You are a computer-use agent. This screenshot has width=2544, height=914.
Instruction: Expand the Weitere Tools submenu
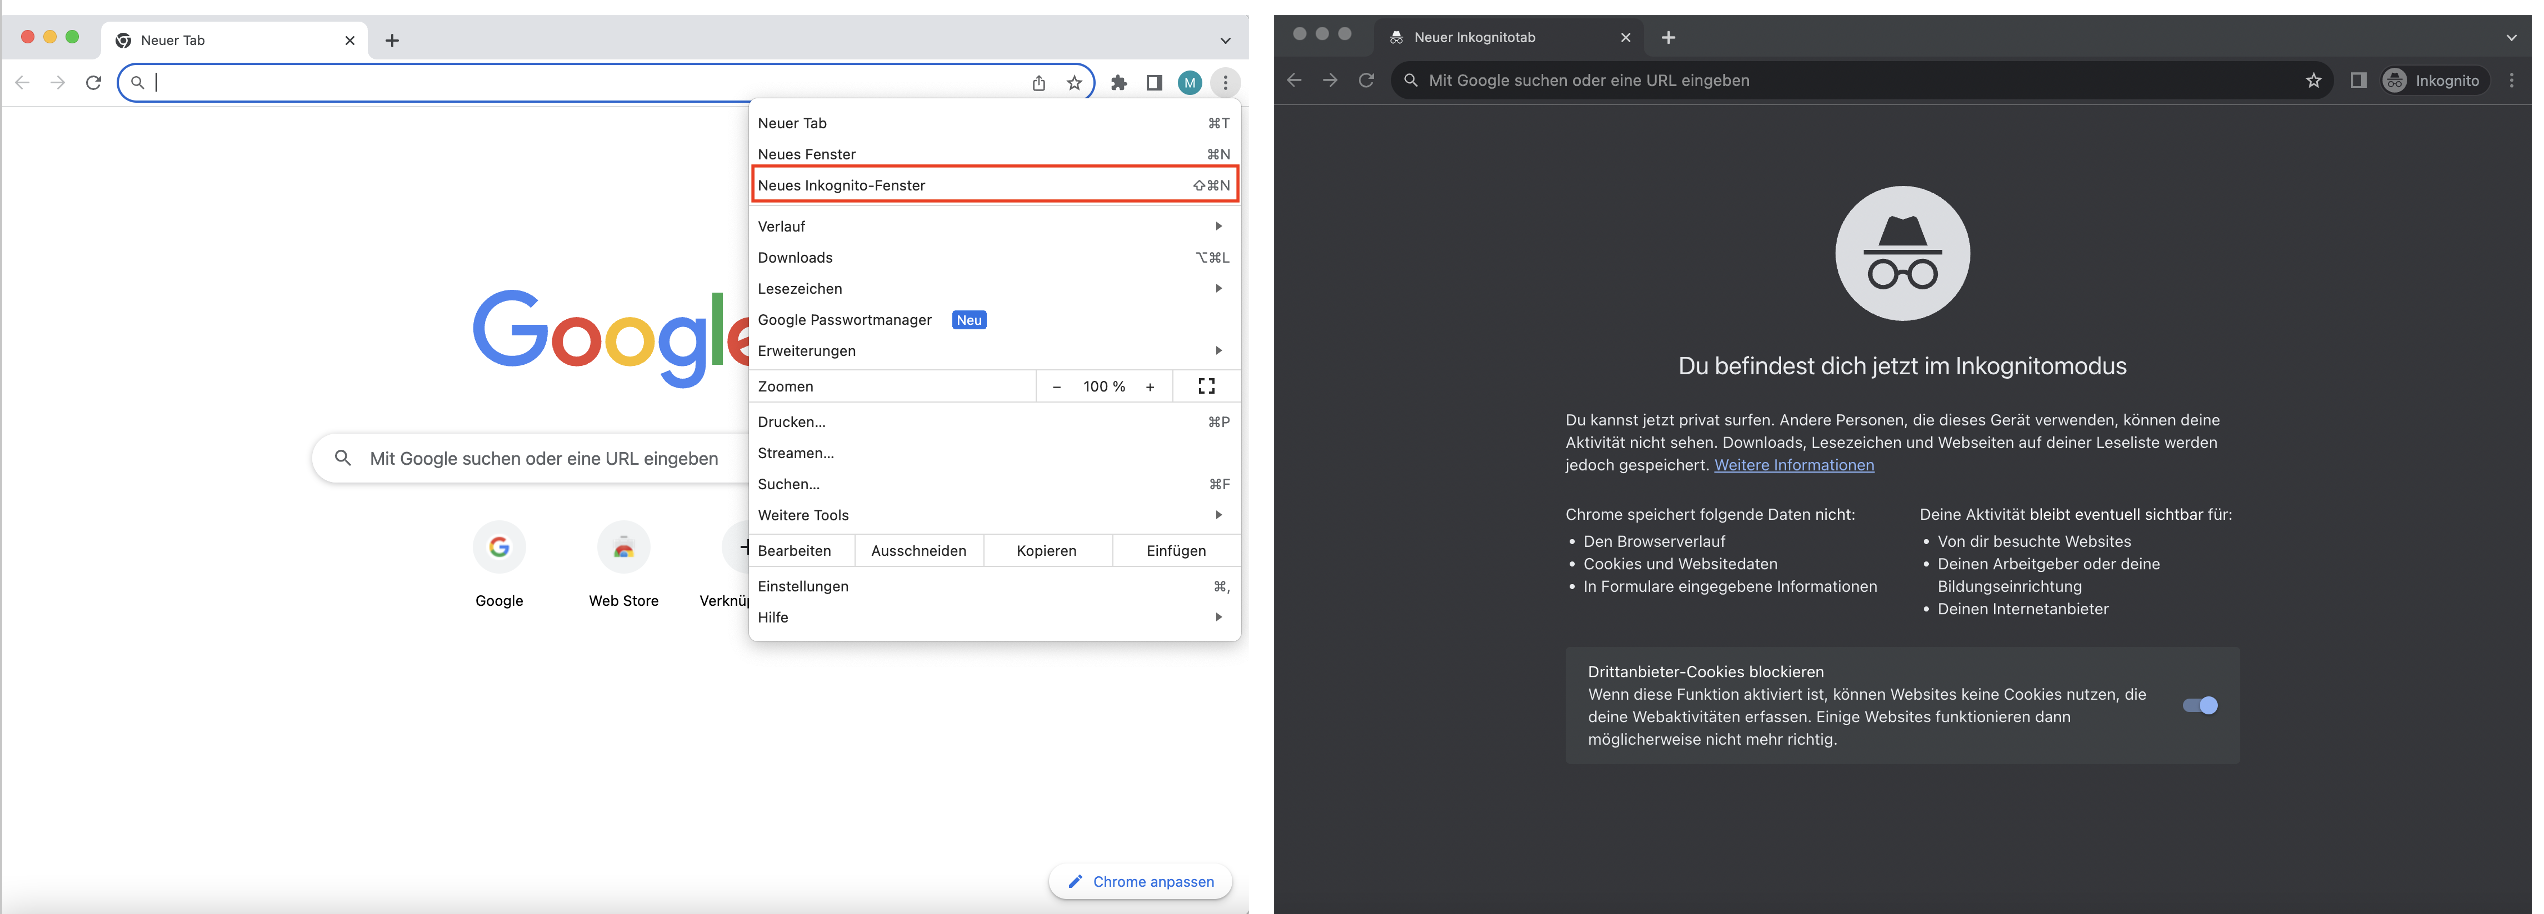[994, 515]
